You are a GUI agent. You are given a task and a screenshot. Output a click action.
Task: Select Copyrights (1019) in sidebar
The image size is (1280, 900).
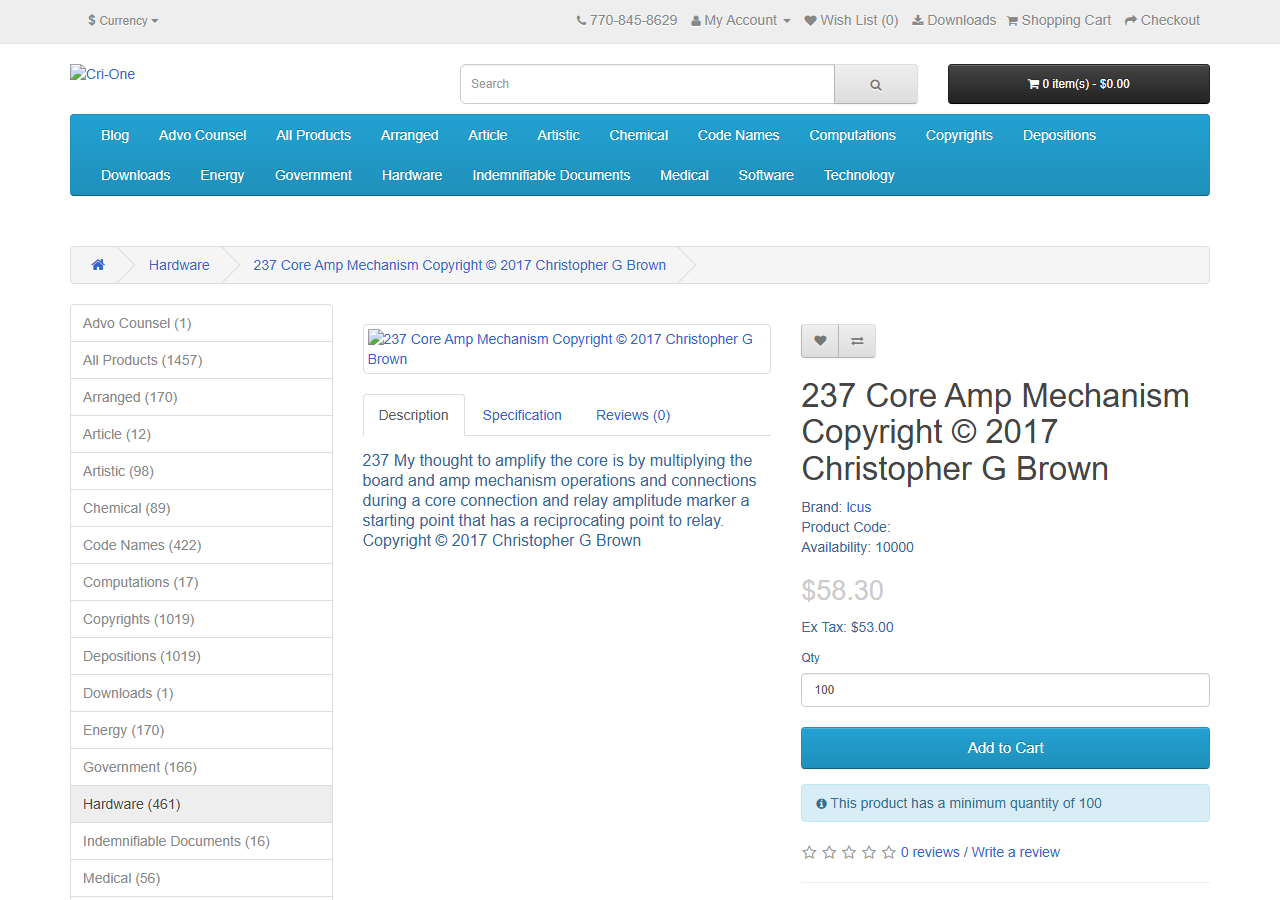201,619
